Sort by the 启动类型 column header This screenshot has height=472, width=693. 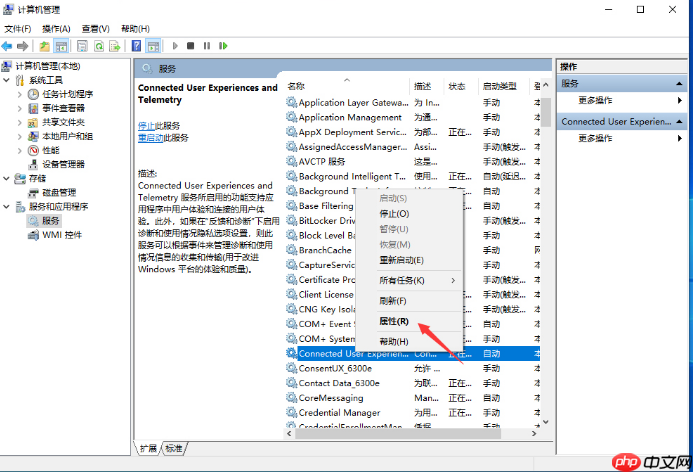504,86
